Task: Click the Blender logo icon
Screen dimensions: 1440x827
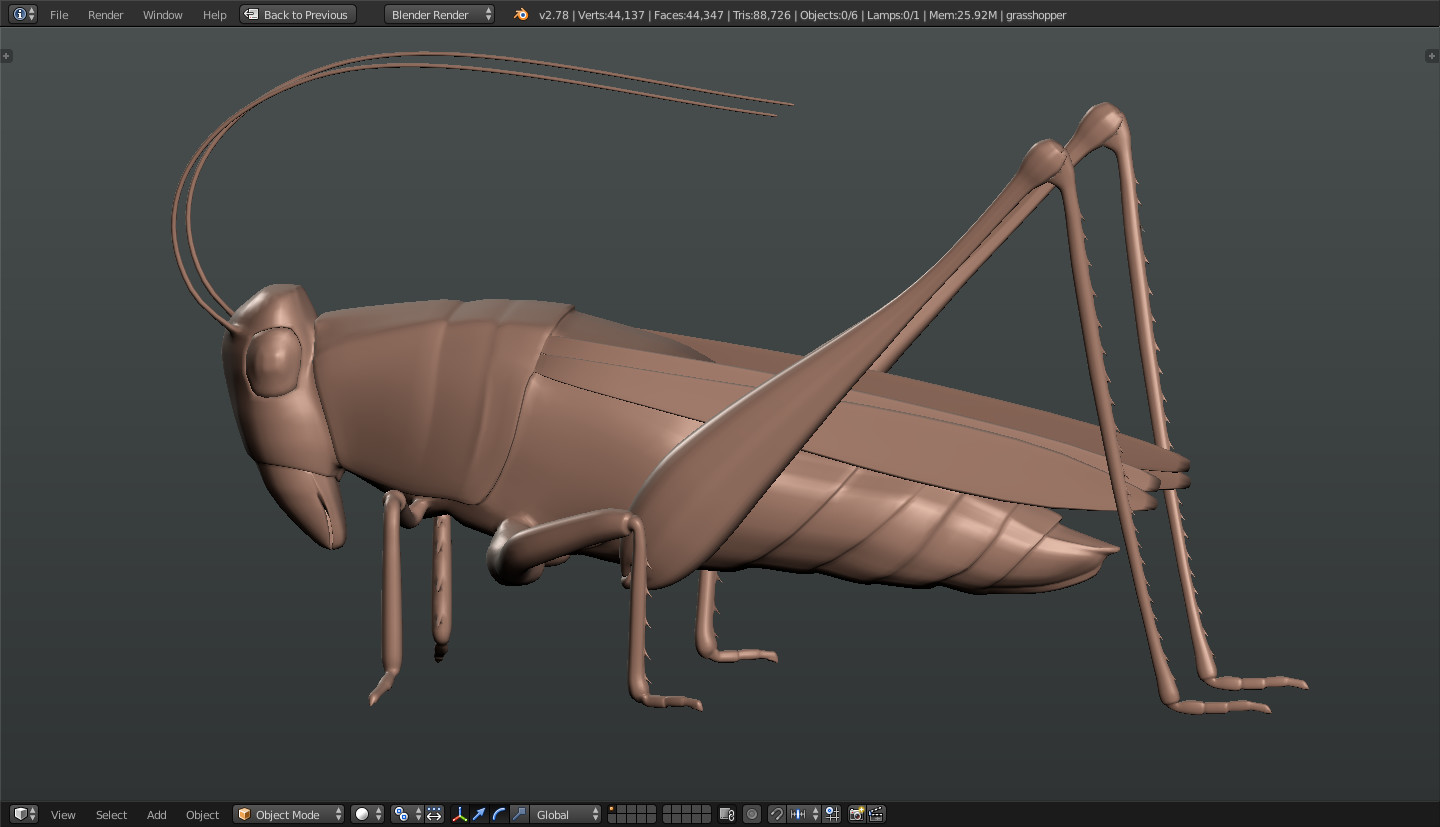Action: click(520, 14)
